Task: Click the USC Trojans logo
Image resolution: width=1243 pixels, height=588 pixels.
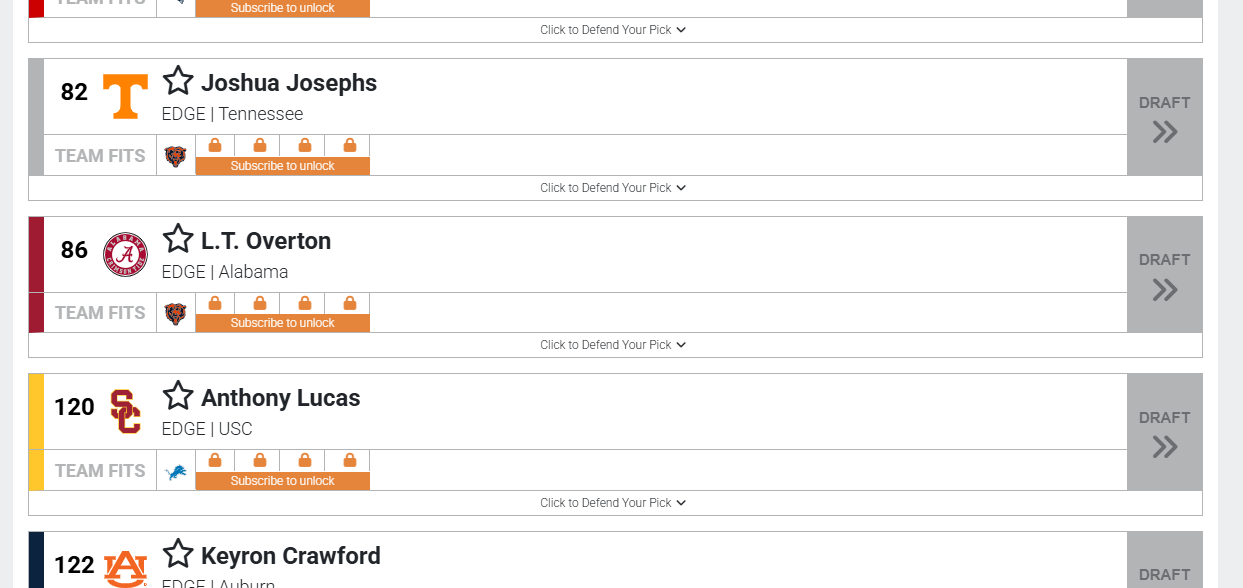Action: click(125, 411)
